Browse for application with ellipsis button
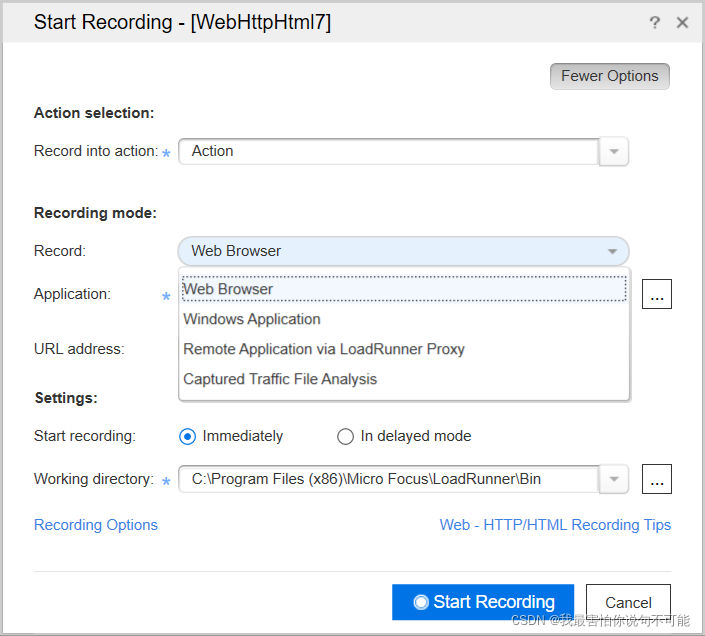Image resolution: width=705 pixels, height=636 pixels. [x=656, y=295]
